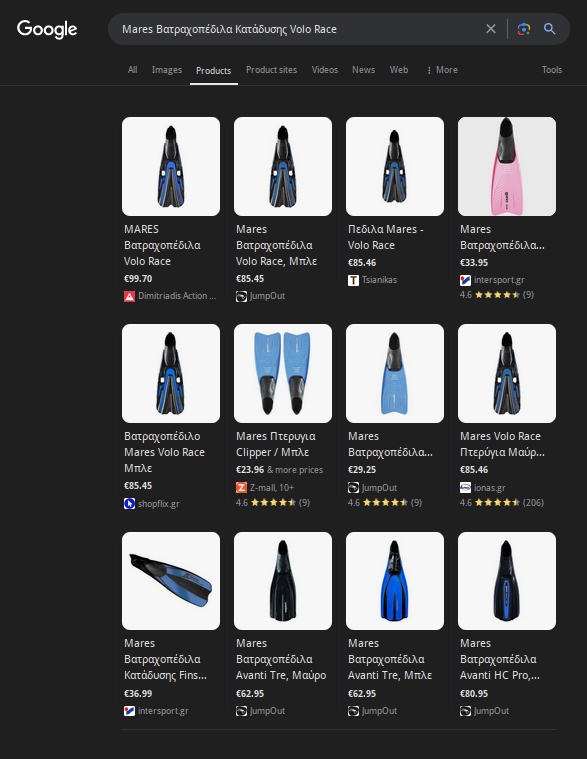Click the Dimitriadis Action seller icon

point(129,296)
